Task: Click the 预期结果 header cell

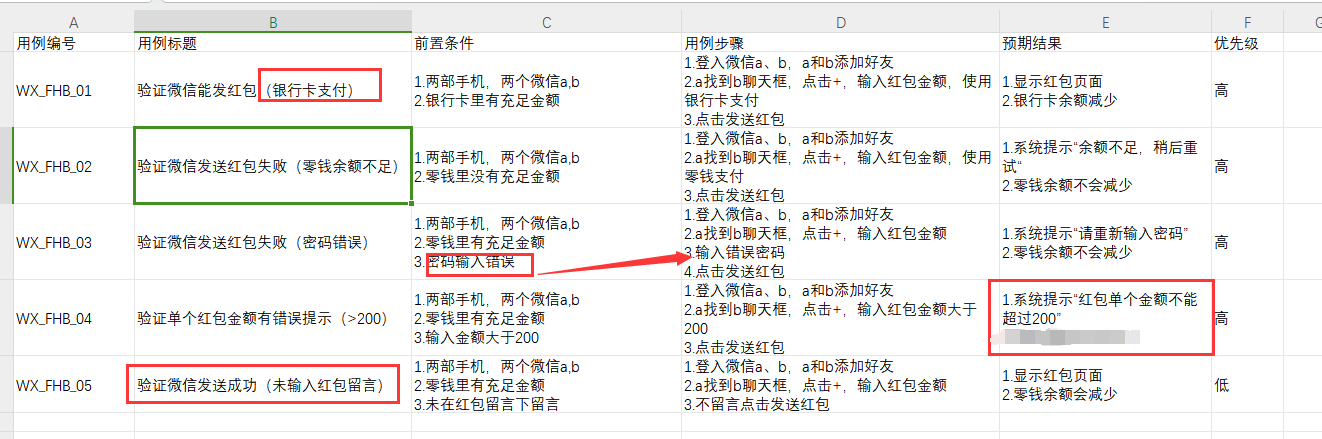Action: coord(1105,43)
